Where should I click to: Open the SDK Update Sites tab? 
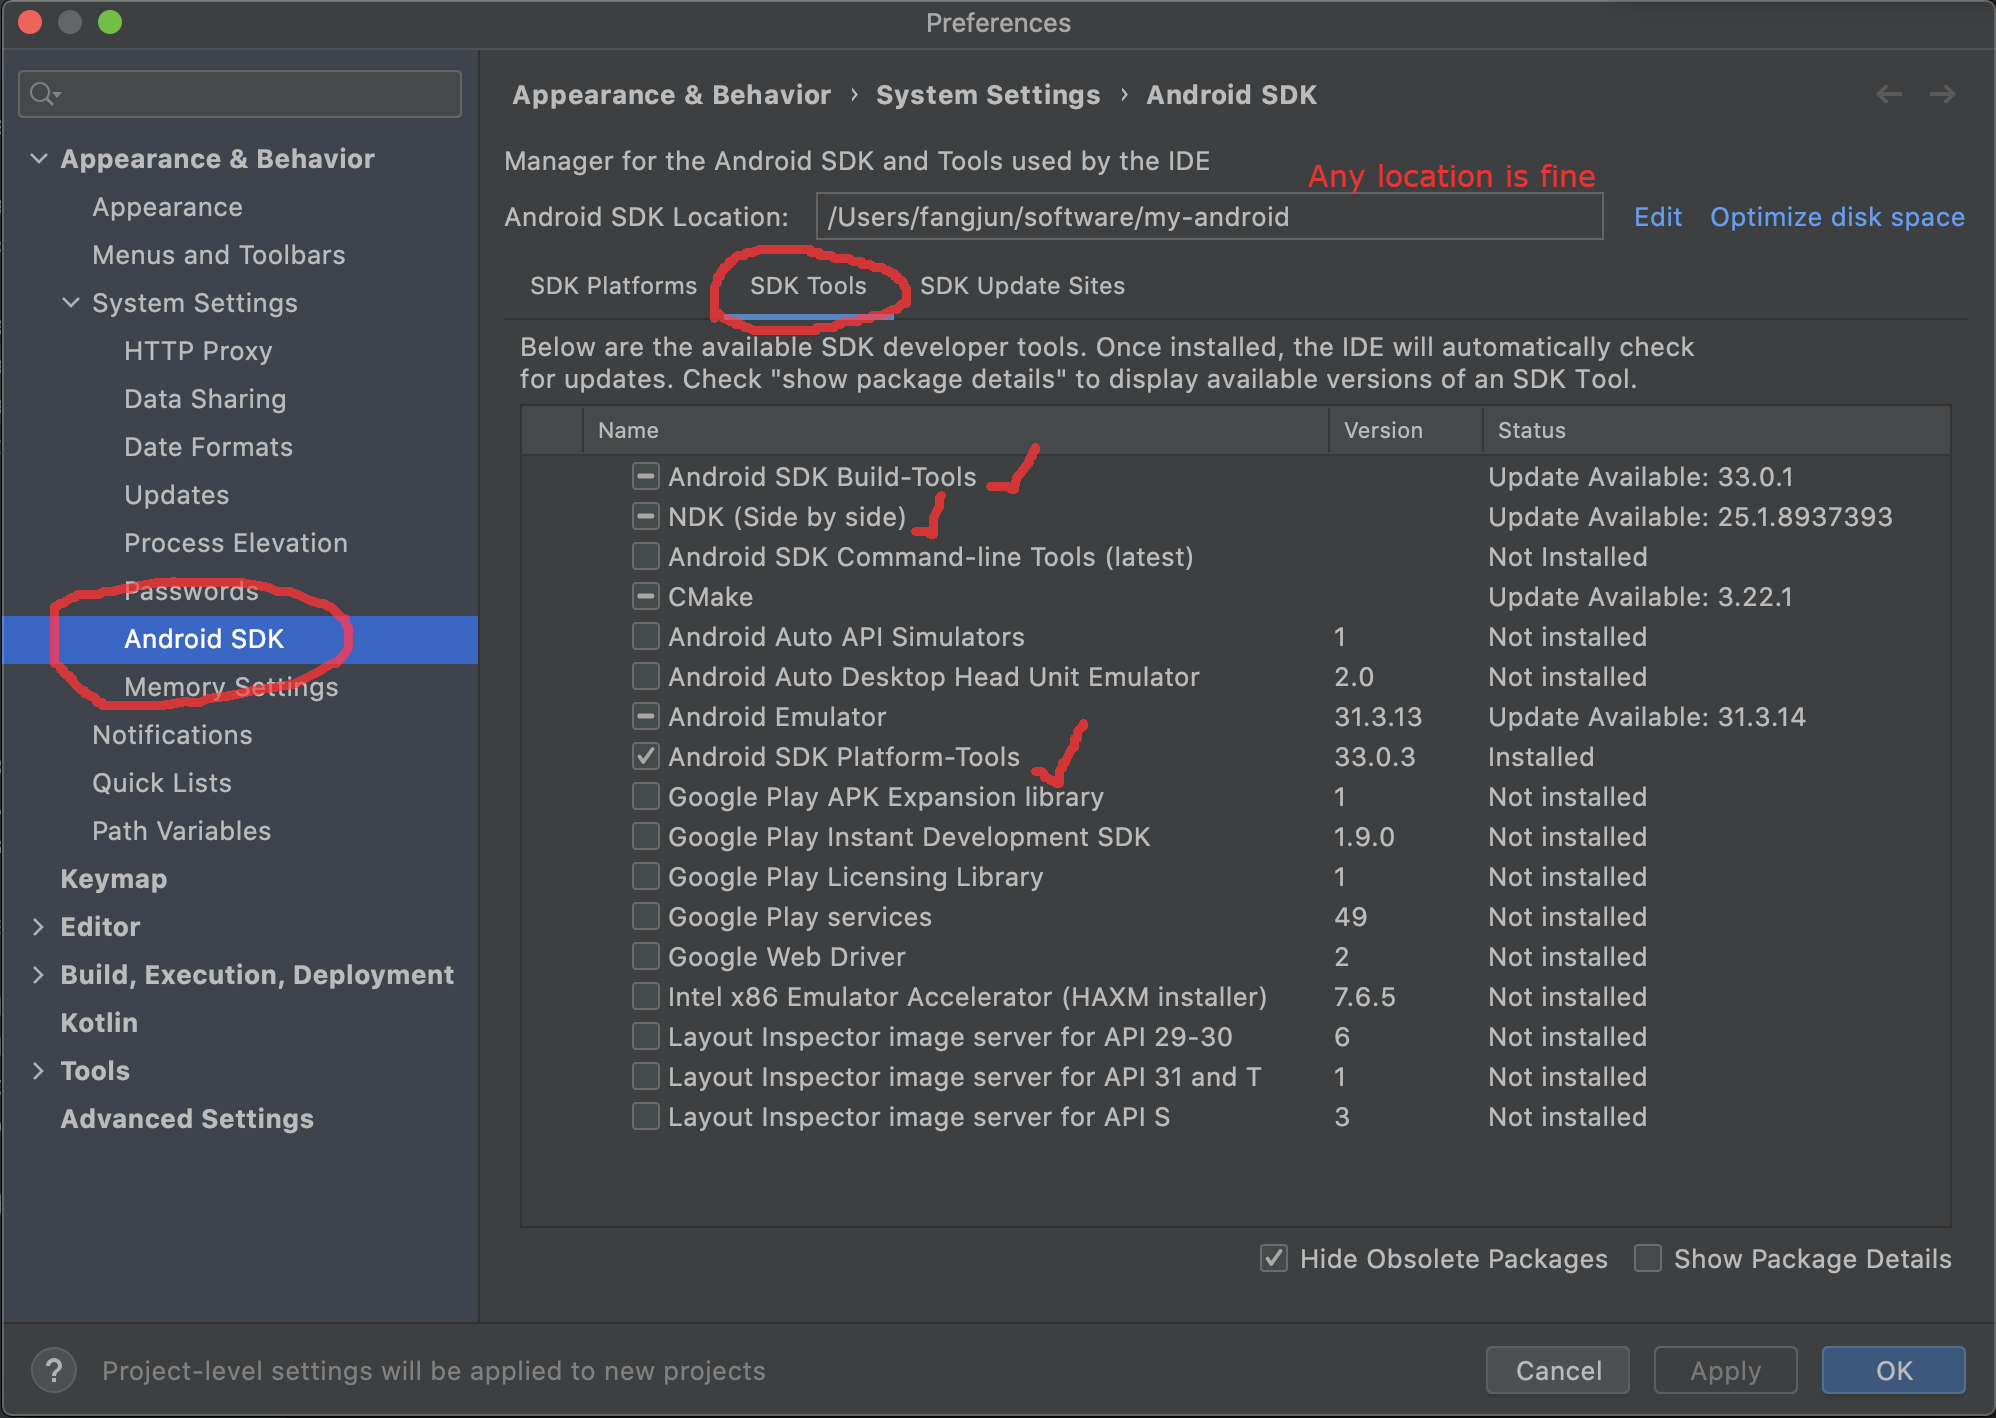(x=1022, y=286)
